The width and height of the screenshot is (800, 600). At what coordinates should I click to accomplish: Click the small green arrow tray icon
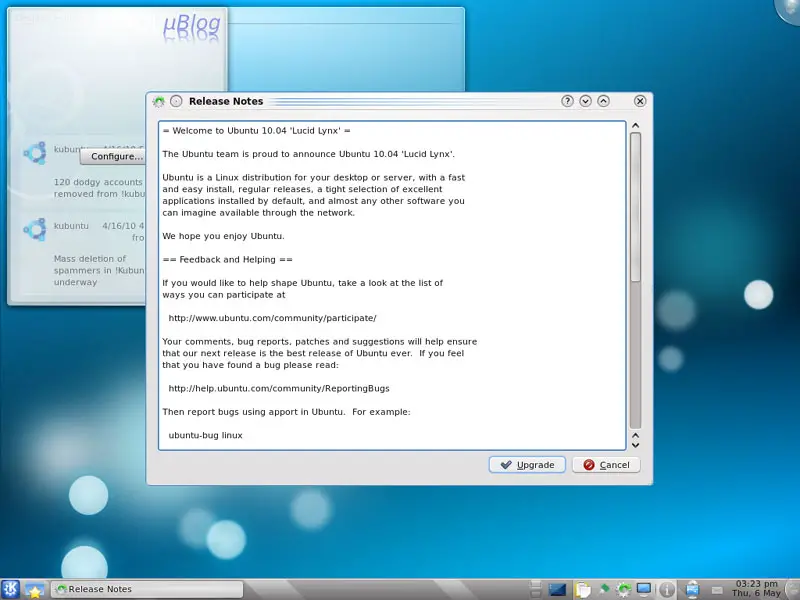click(x=605, y=588)
